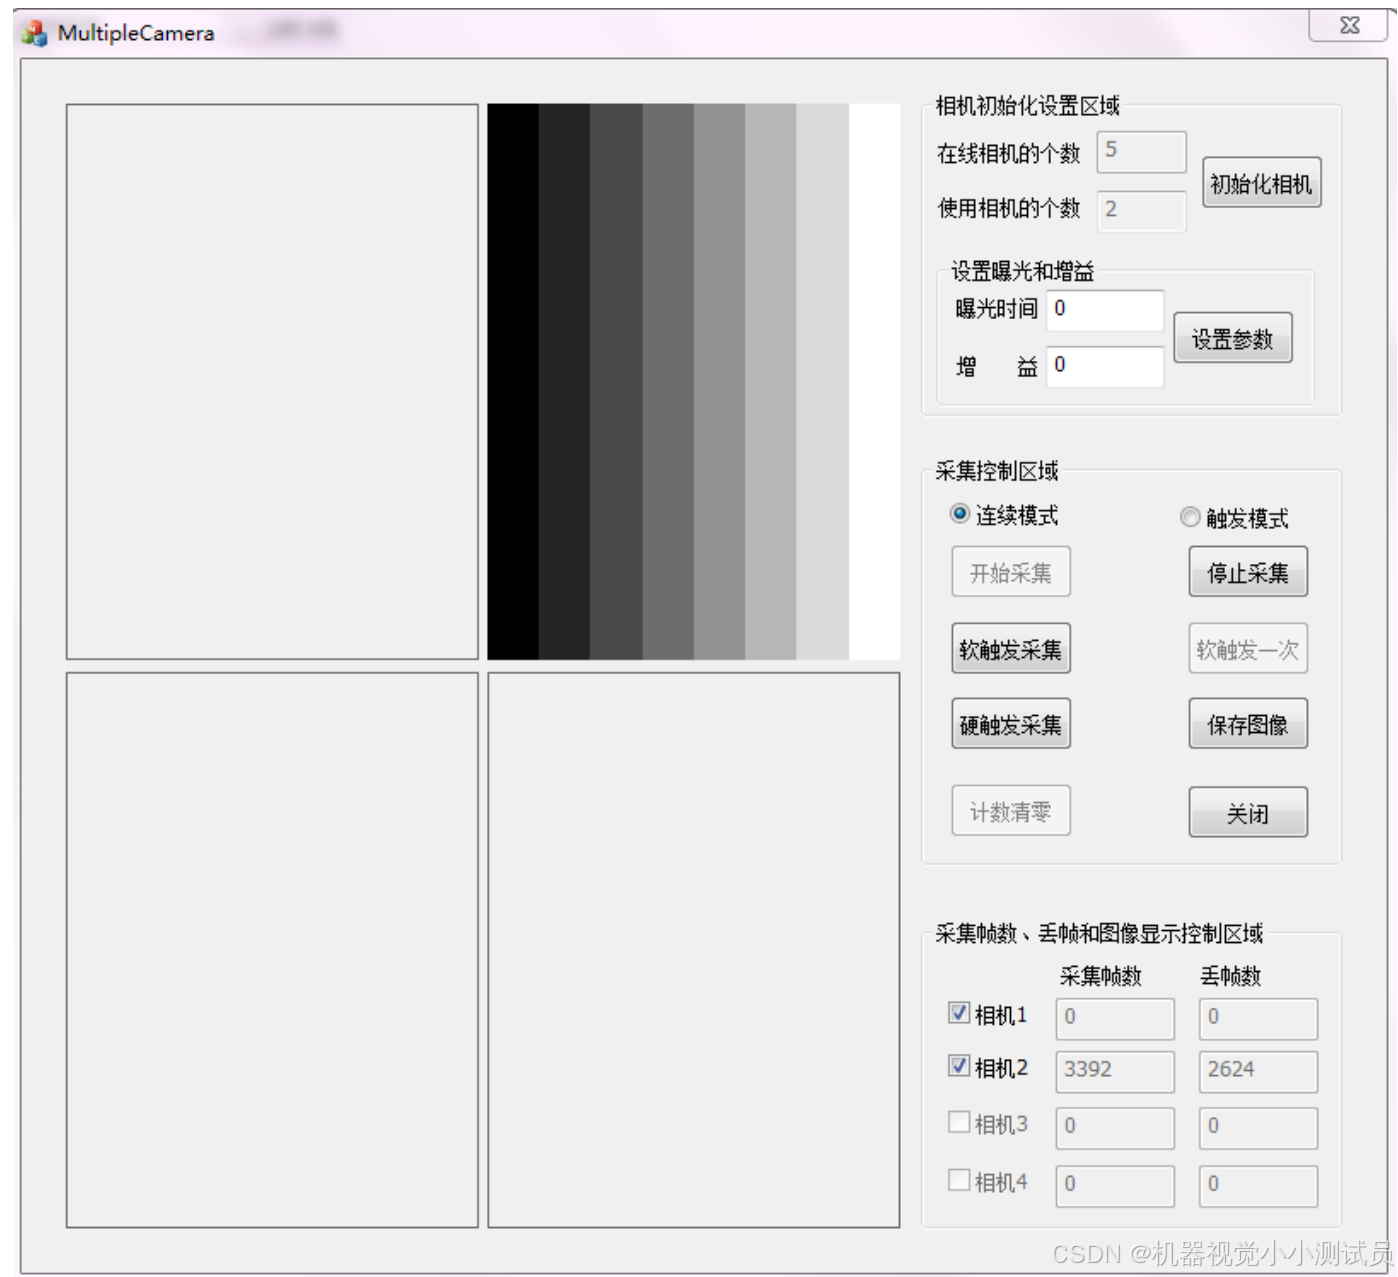Click the 初始化相机 button to initialize cameras

(1262, 182)
